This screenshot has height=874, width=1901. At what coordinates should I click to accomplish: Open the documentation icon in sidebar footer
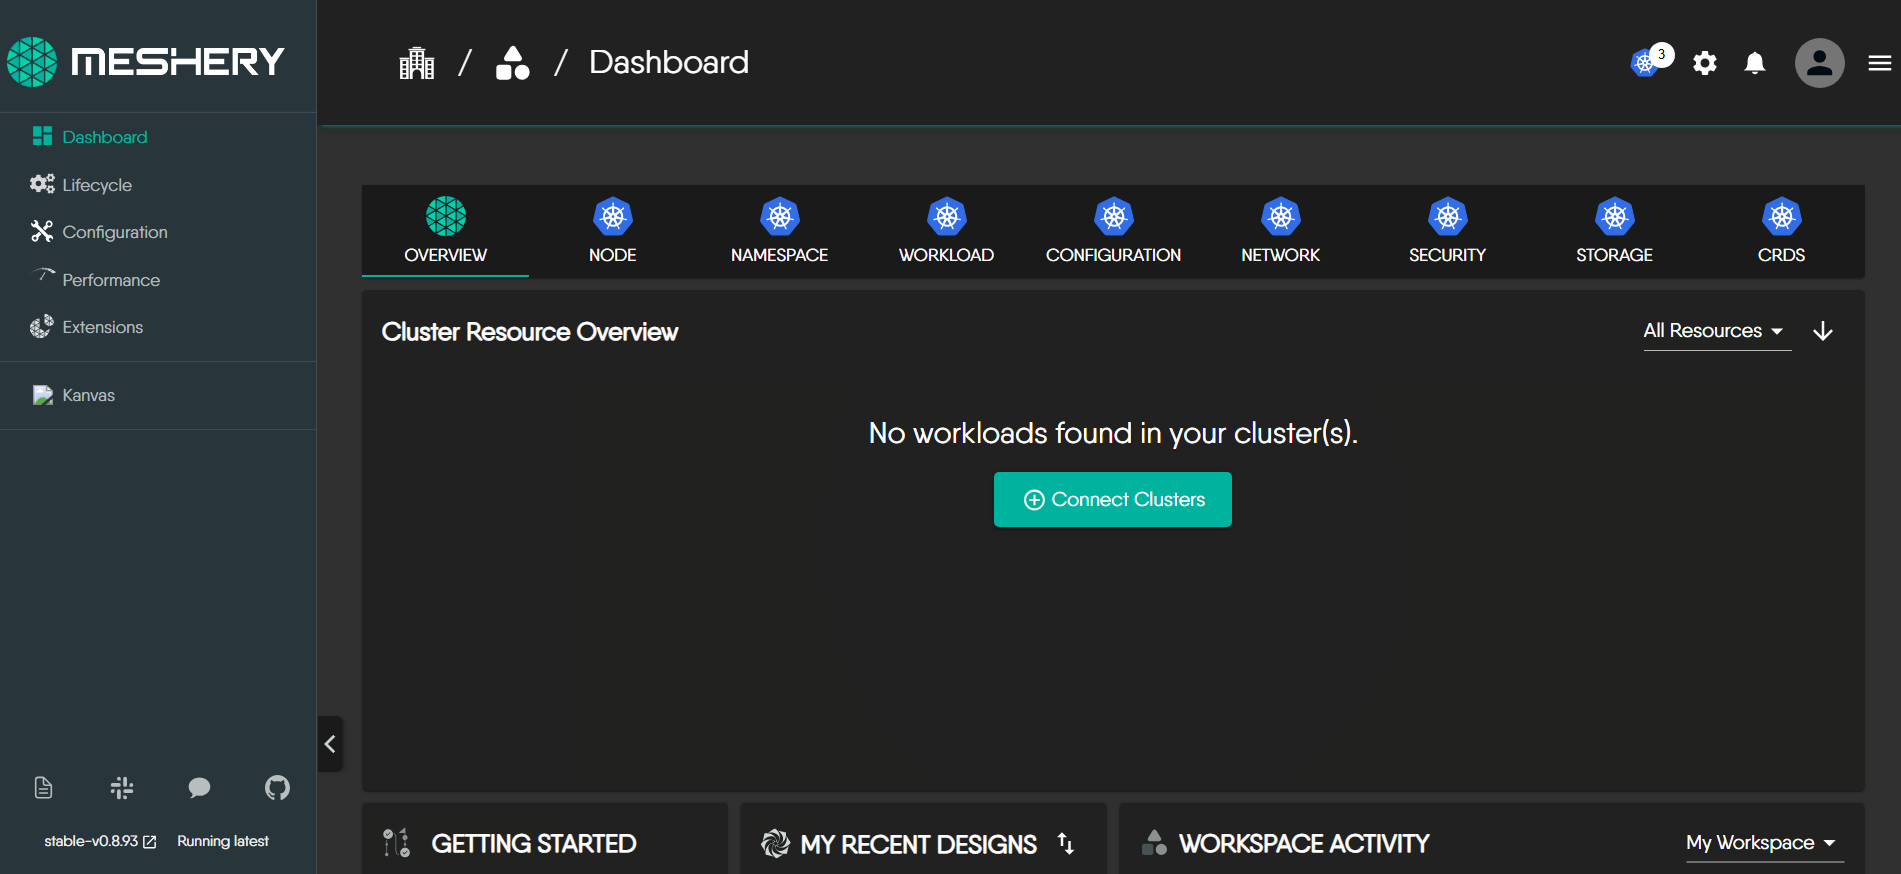[43, 788]
